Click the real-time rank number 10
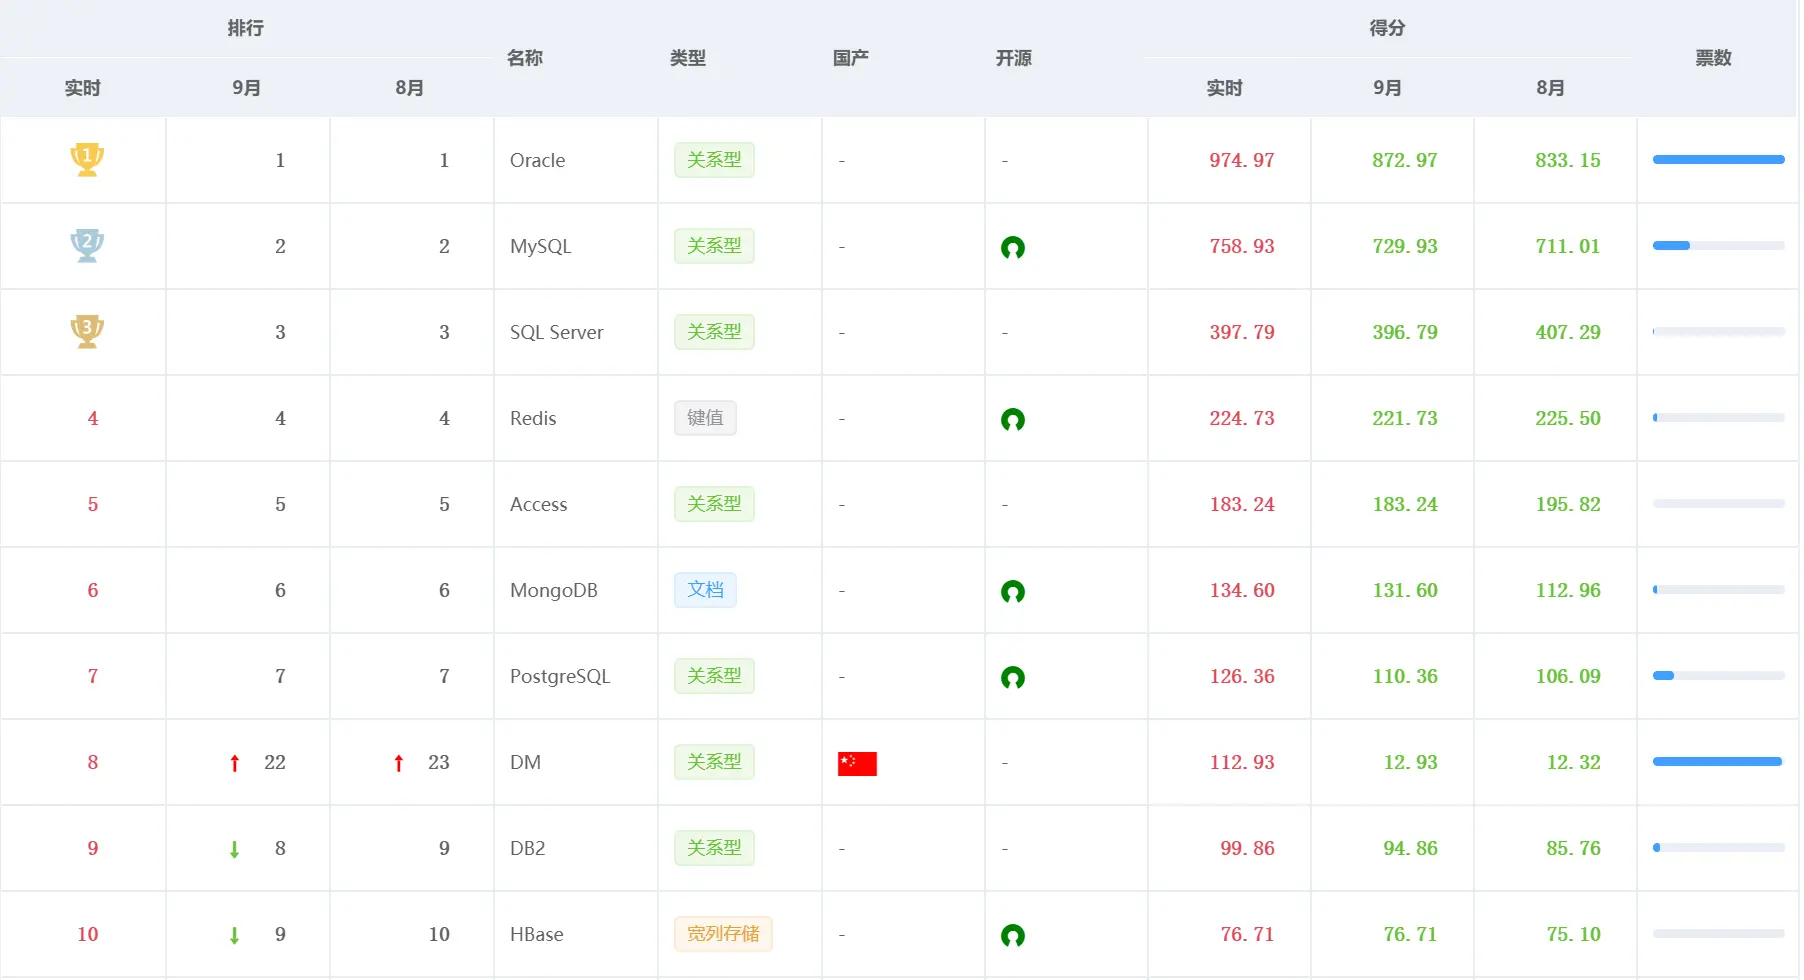This screenshot has width=1804, height=980. [x=88, y=934]
